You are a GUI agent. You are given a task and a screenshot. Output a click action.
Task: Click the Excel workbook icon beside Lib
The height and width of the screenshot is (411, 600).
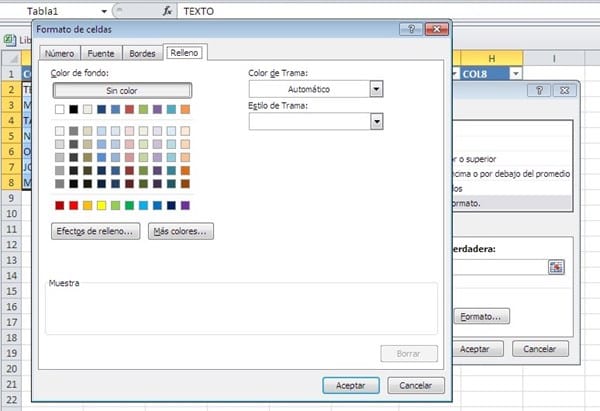[10, 40]
